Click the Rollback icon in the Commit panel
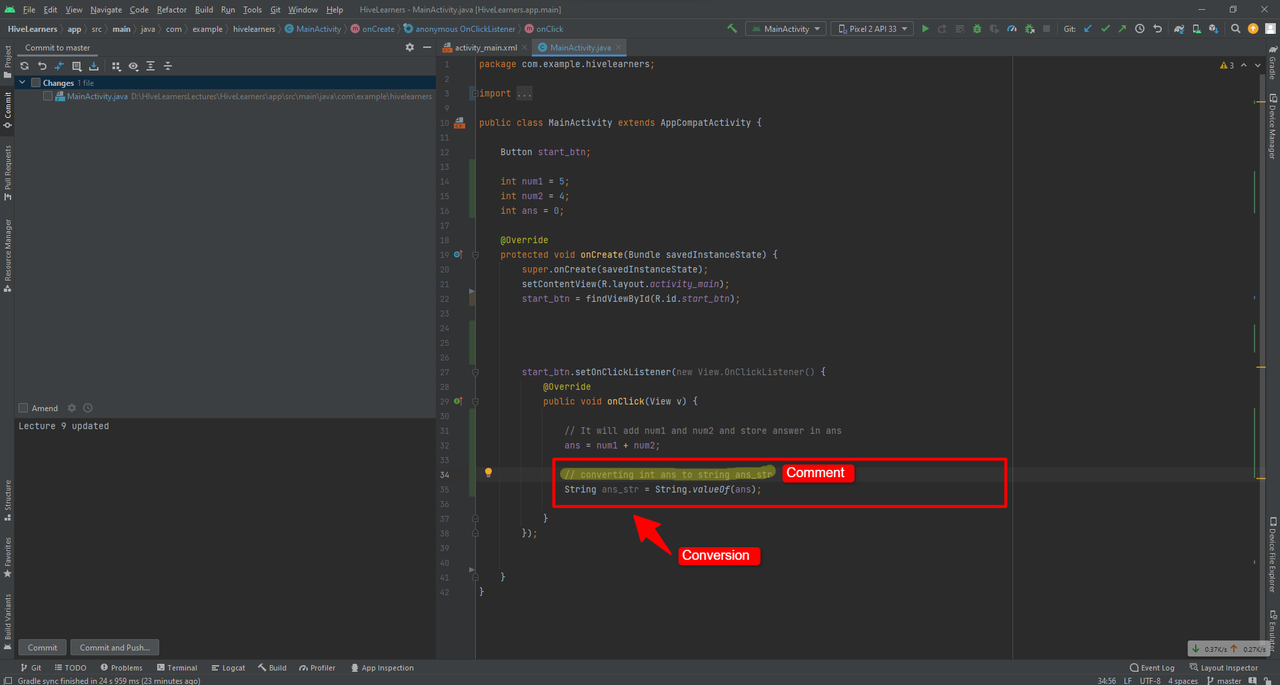1280x685 pixels. pos(42,66)
